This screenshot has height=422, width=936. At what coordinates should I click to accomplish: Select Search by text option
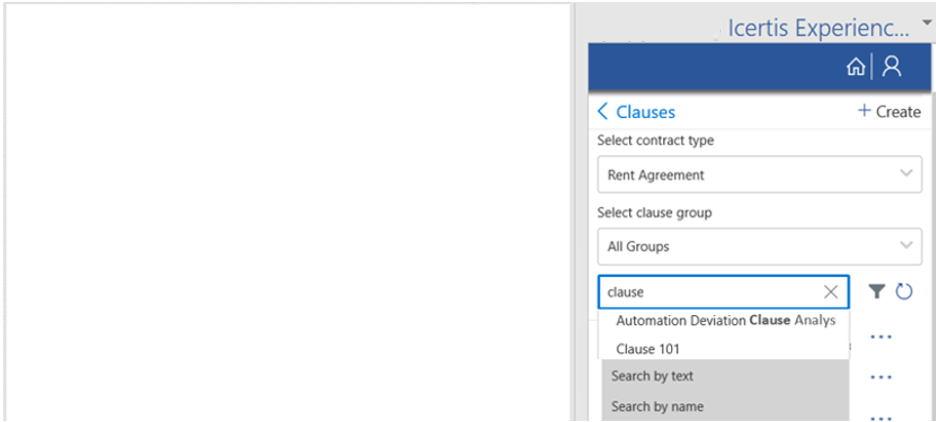pyautogui.click(x=652, y=376)
